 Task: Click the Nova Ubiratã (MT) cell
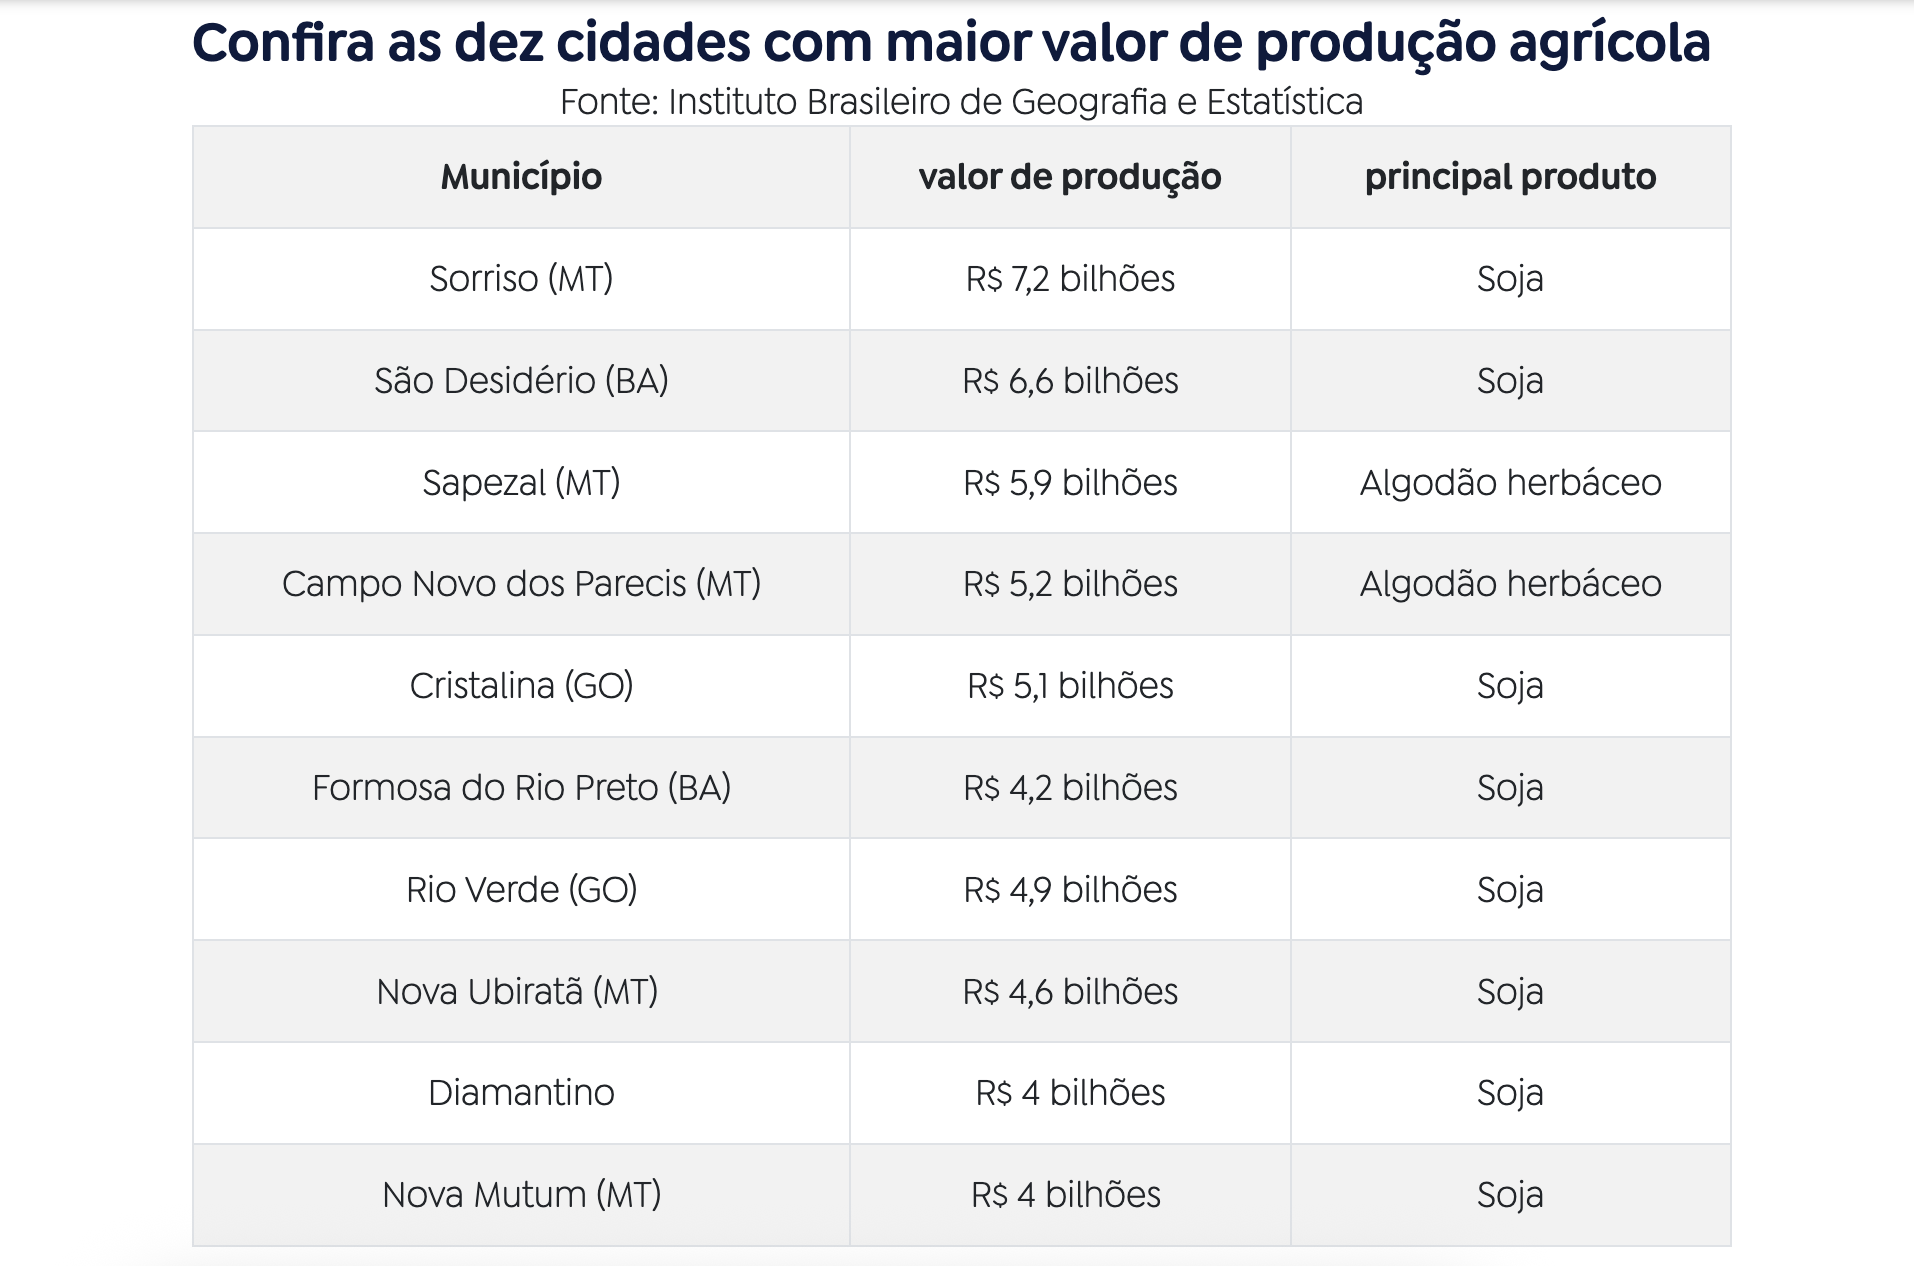tap(521, 992)
